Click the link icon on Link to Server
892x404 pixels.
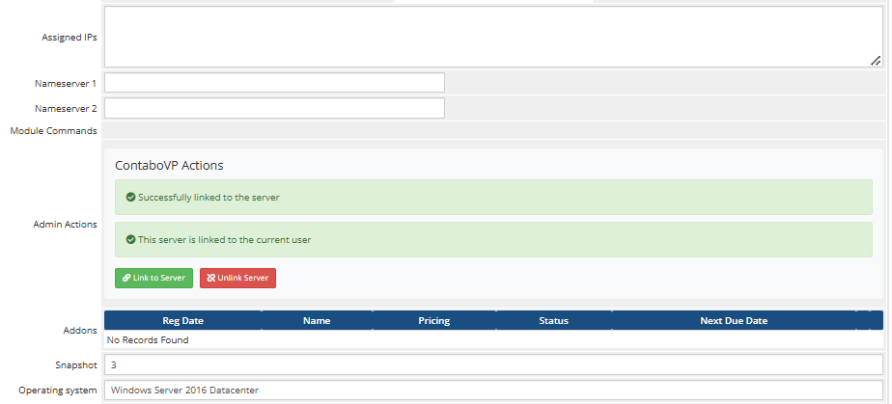[x=126, y=278]
